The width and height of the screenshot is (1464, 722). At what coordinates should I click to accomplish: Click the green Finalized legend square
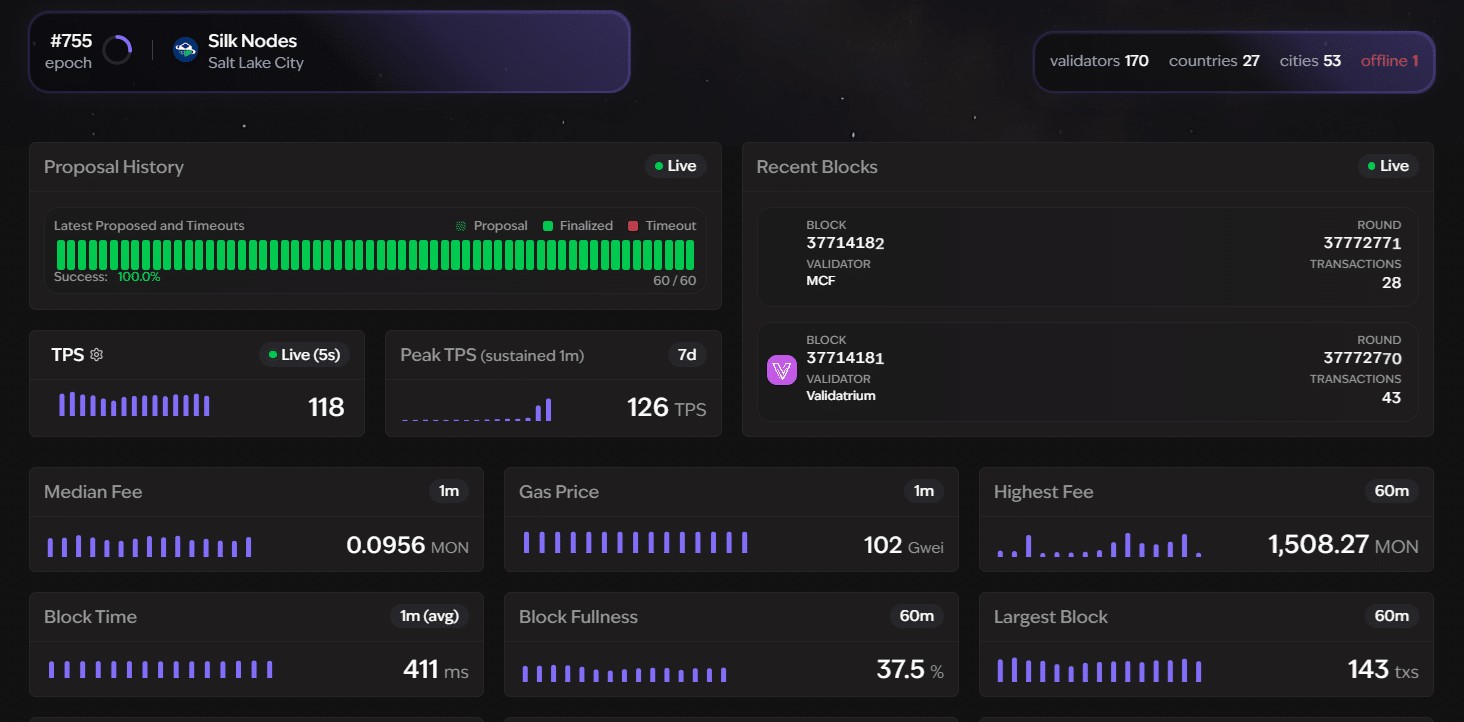pyautogui.click(x=548, y=226)
